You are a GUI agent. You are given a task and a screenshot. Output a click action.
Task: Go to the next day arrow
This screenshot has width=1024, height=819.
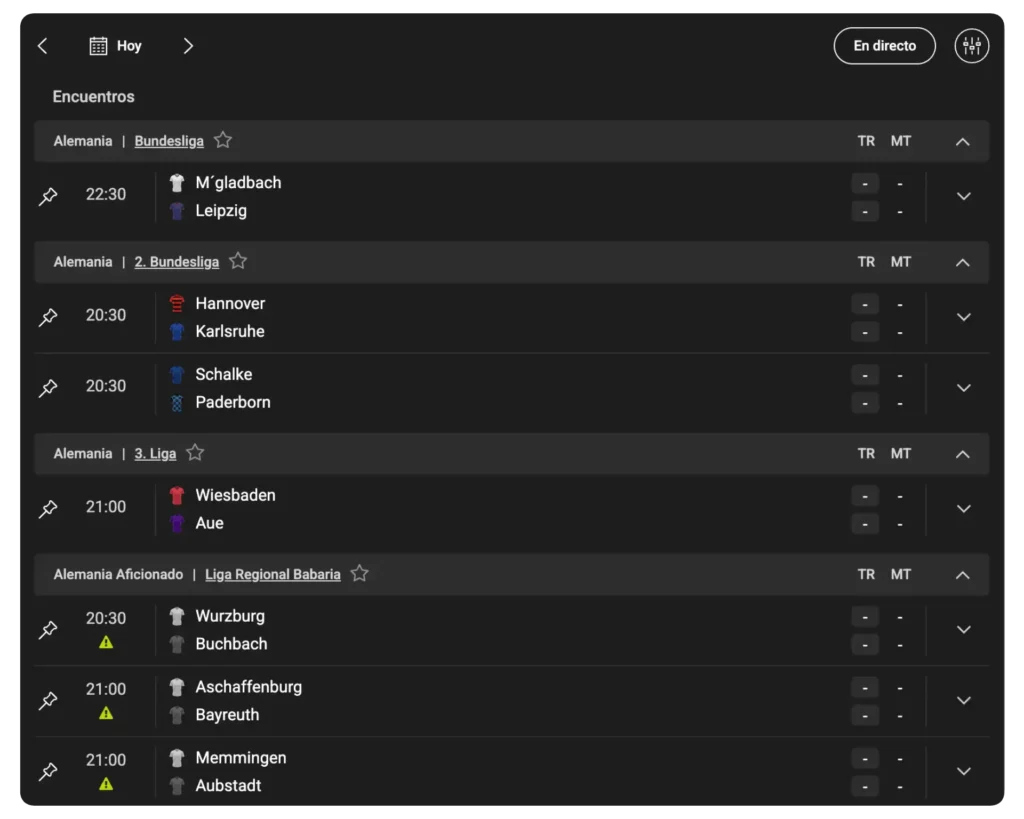(x=188, y=46)
